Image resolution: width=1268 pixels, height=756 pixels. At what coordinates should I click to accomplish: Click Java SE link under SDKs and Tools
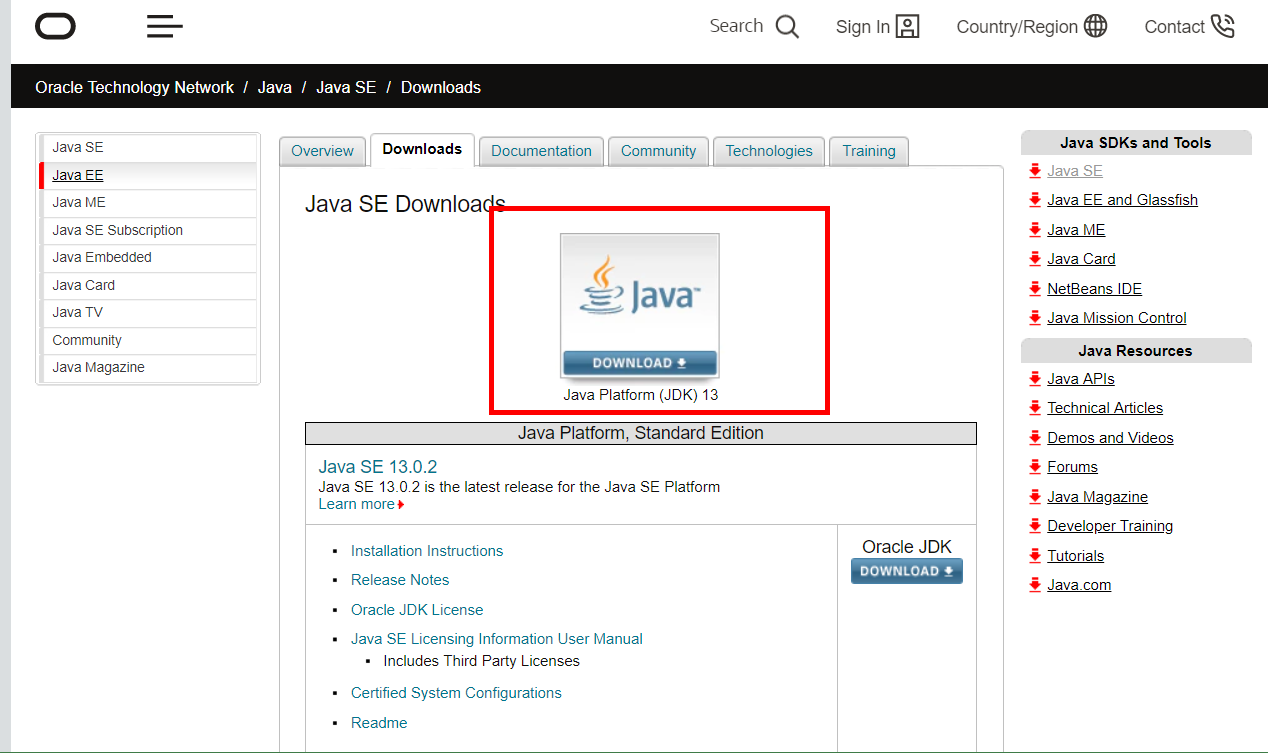1075,171
